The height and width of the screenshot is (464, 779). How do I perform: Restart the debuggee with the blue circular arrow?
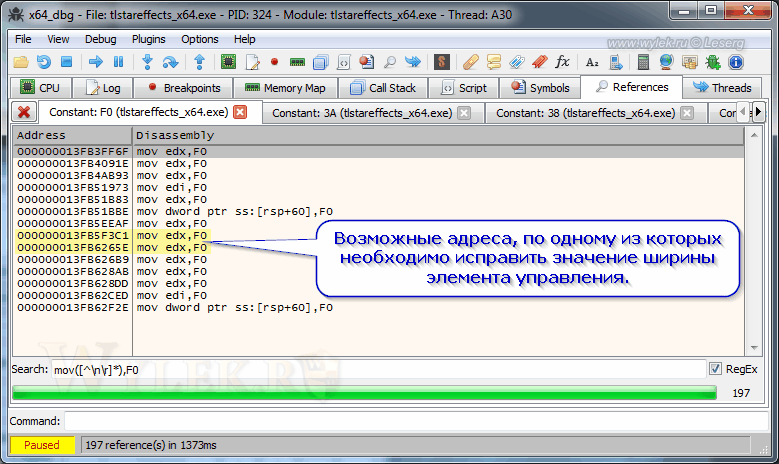click(44, 62)
